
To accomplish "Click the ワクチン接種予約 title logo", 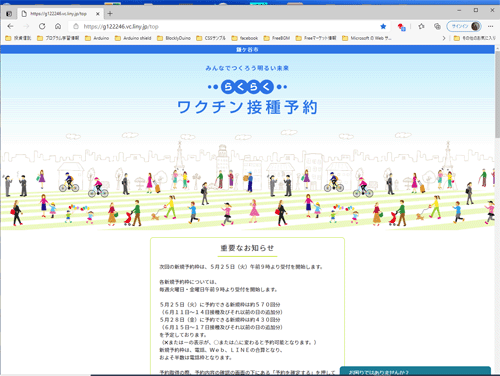I will (247, 107).
